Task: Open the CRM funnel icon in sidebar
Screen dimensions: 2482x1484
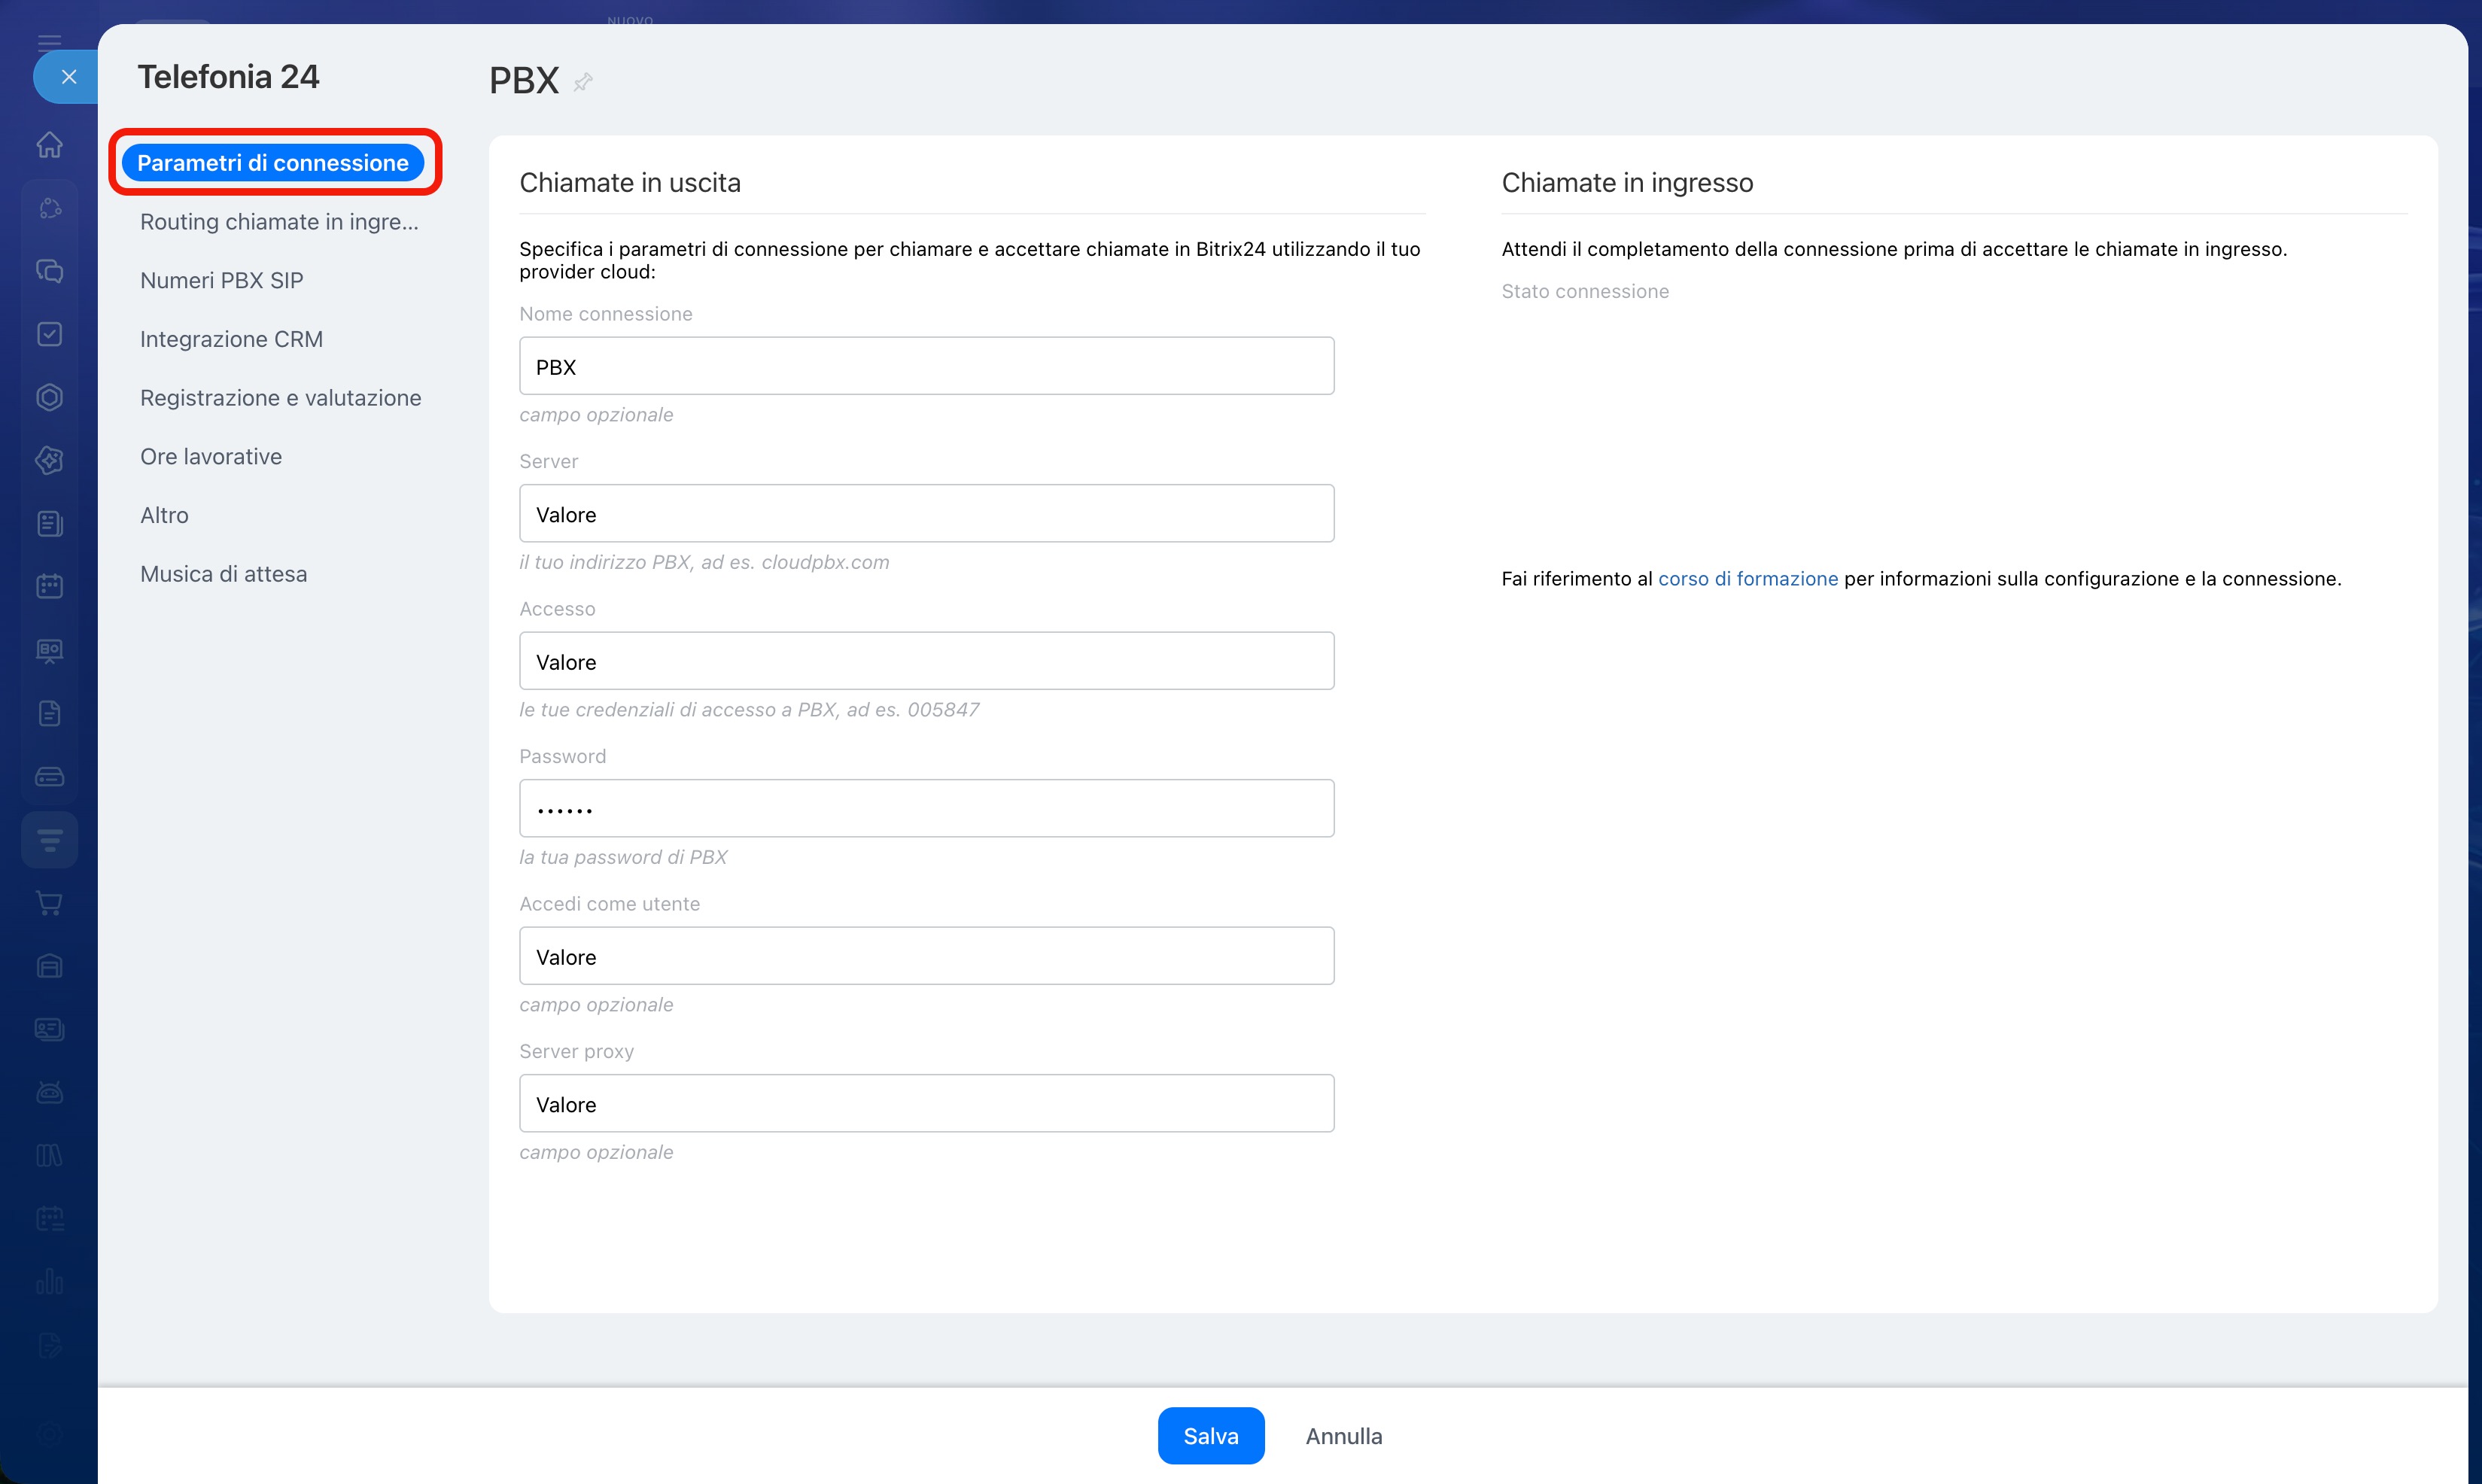Action: 49,840
